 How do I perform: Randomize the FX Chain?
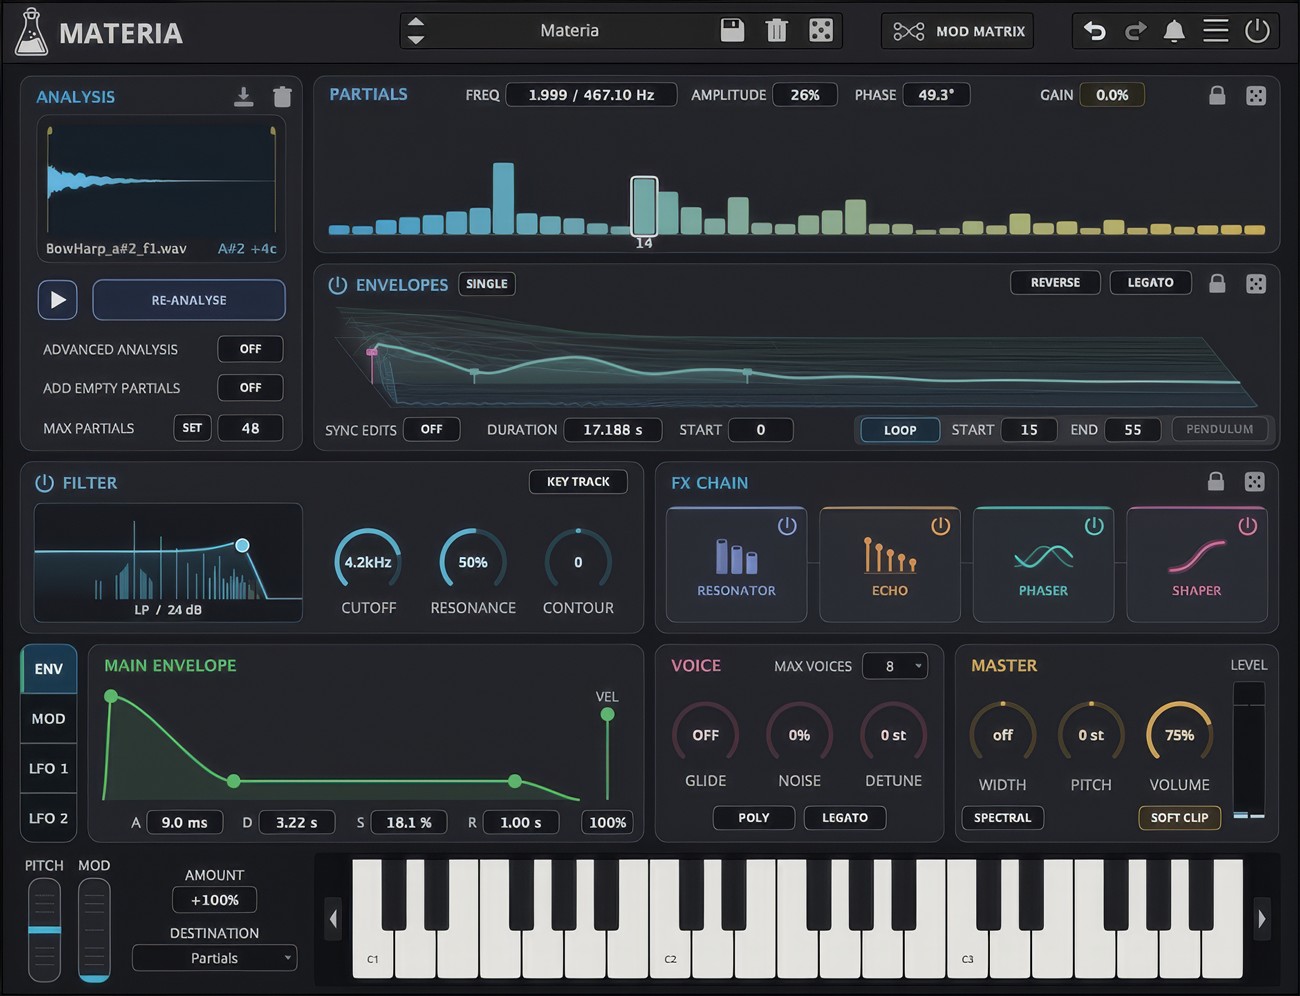click(1254, 481)
